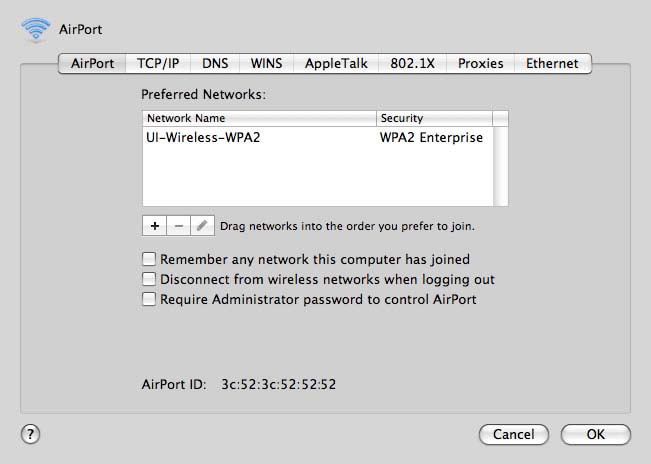Image resolution: width=651 pixels, height=464 pixels.
Task: Click the Preferred Networks label
Action: coord(203,95)
